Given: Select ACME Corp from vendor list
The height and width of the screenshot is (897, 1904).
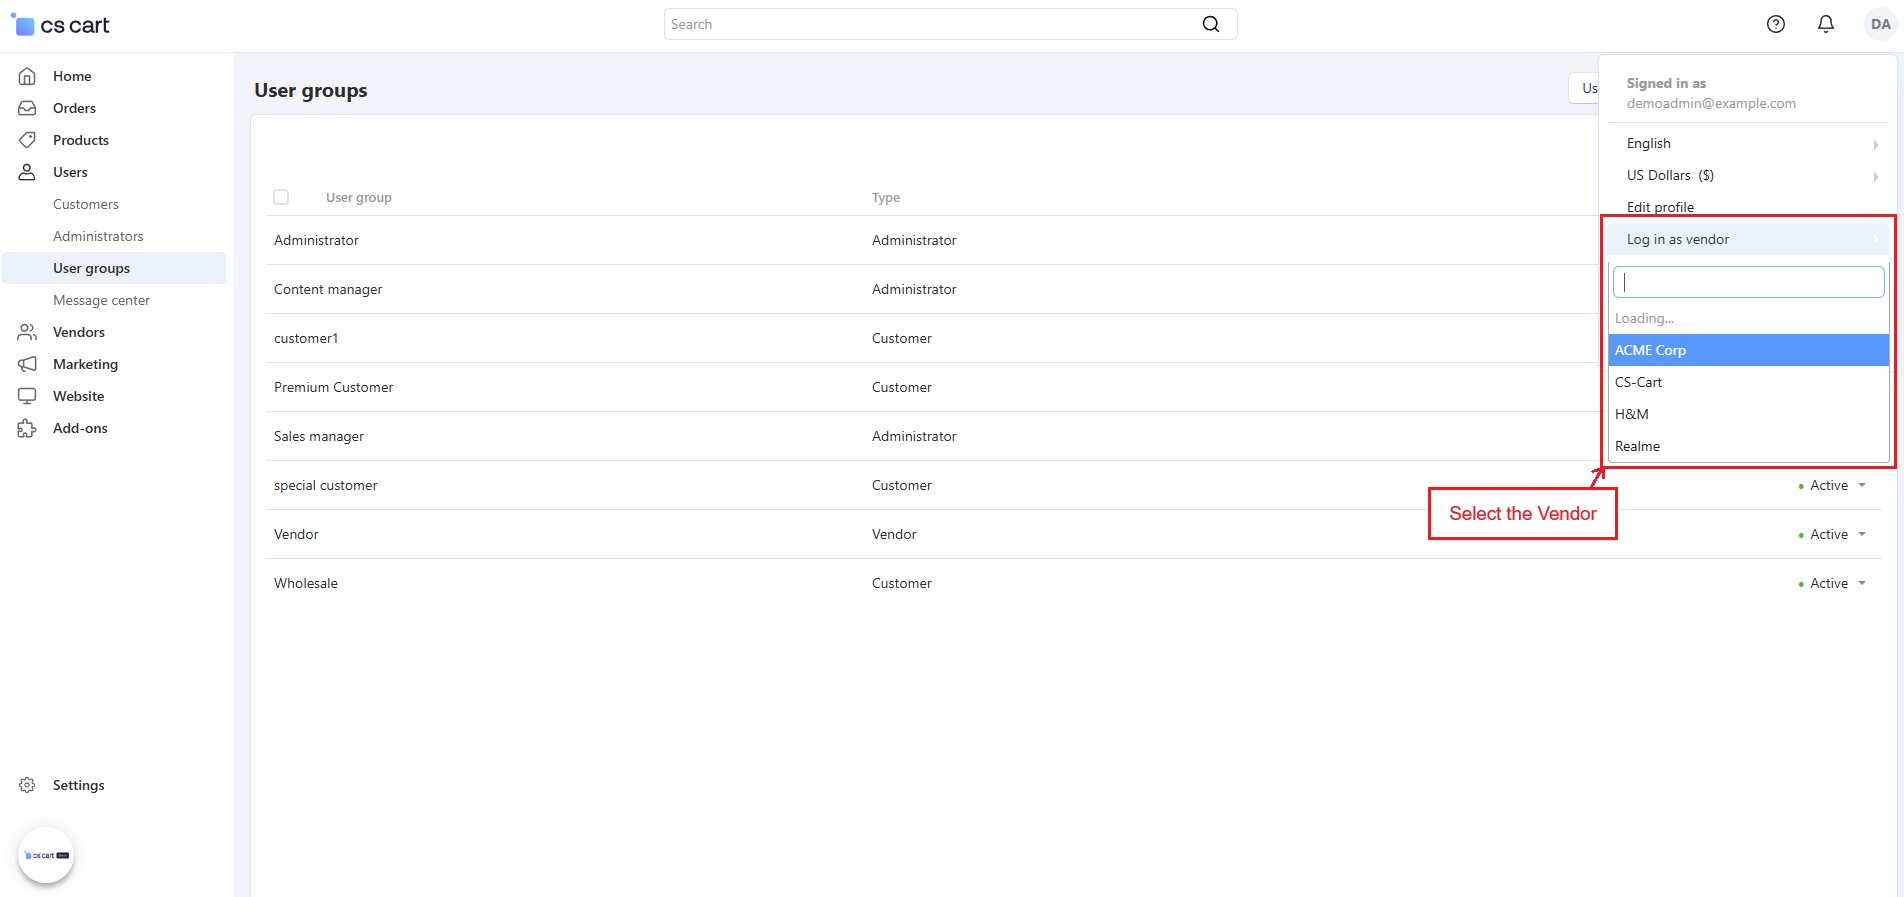Looking at the screenshot, I should click(x=1650, y=350).
